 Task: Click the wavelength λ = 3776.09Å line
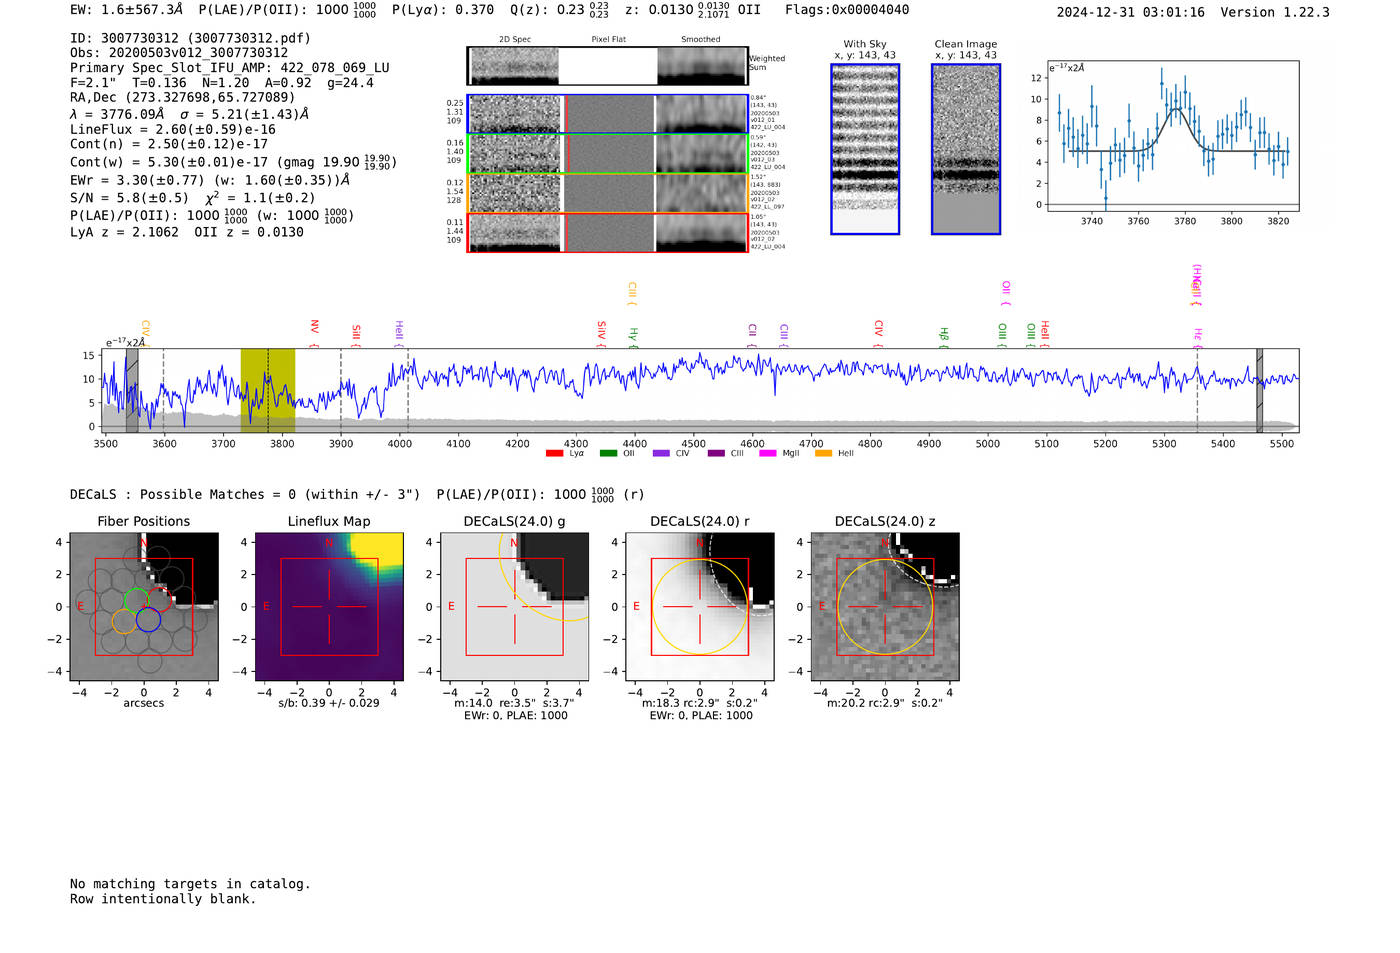pyautogui.click(x=189, y=114)
